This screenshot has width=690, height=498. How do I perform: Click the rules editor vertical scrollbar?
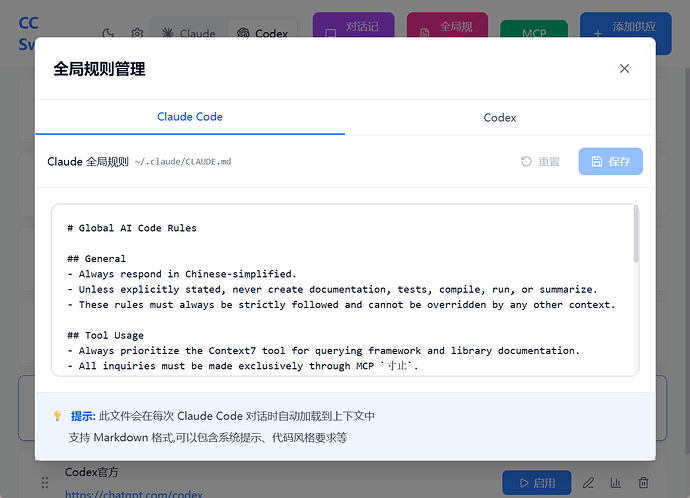click(x=635, y=234)
